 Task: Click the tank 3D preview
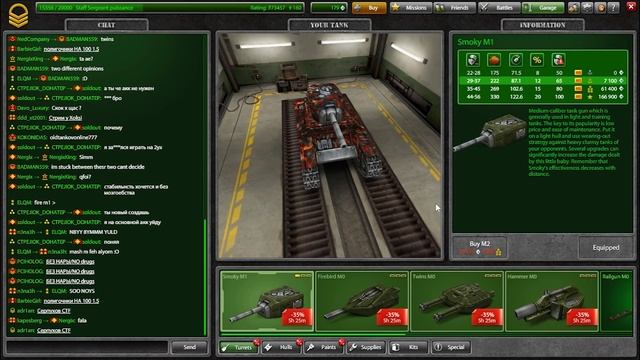[x=329, y=145]
